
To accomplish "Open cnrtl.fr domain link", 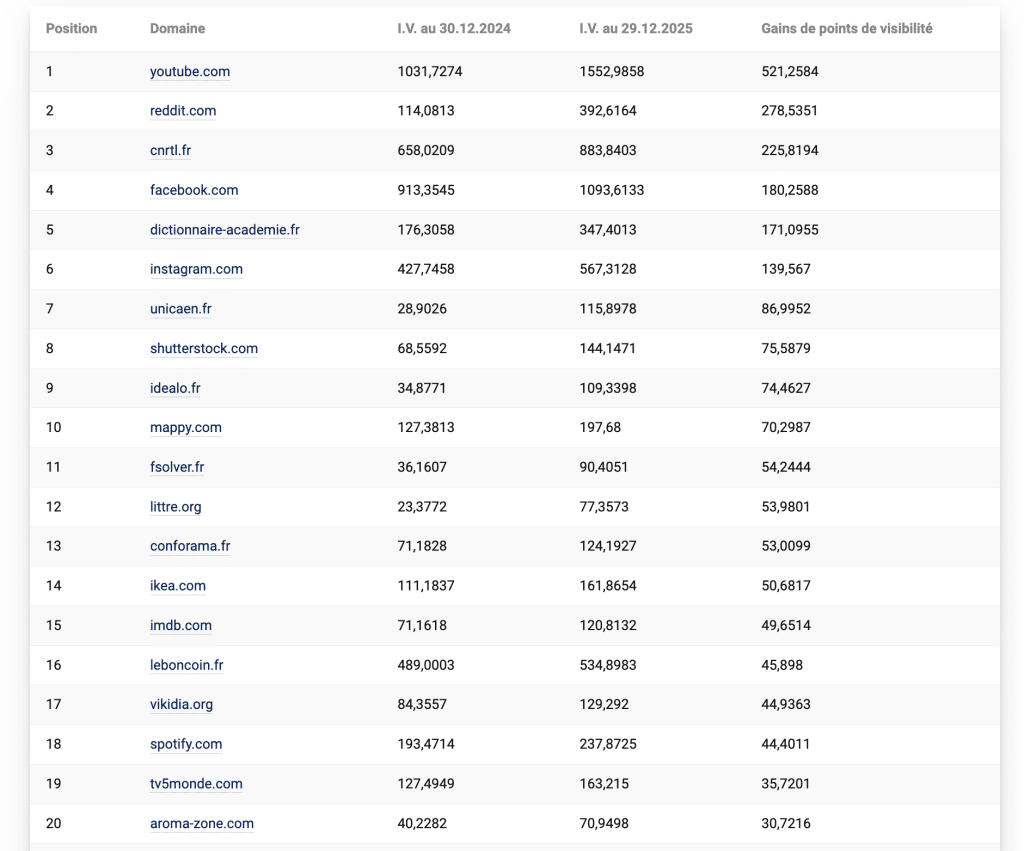I will 170,151.
